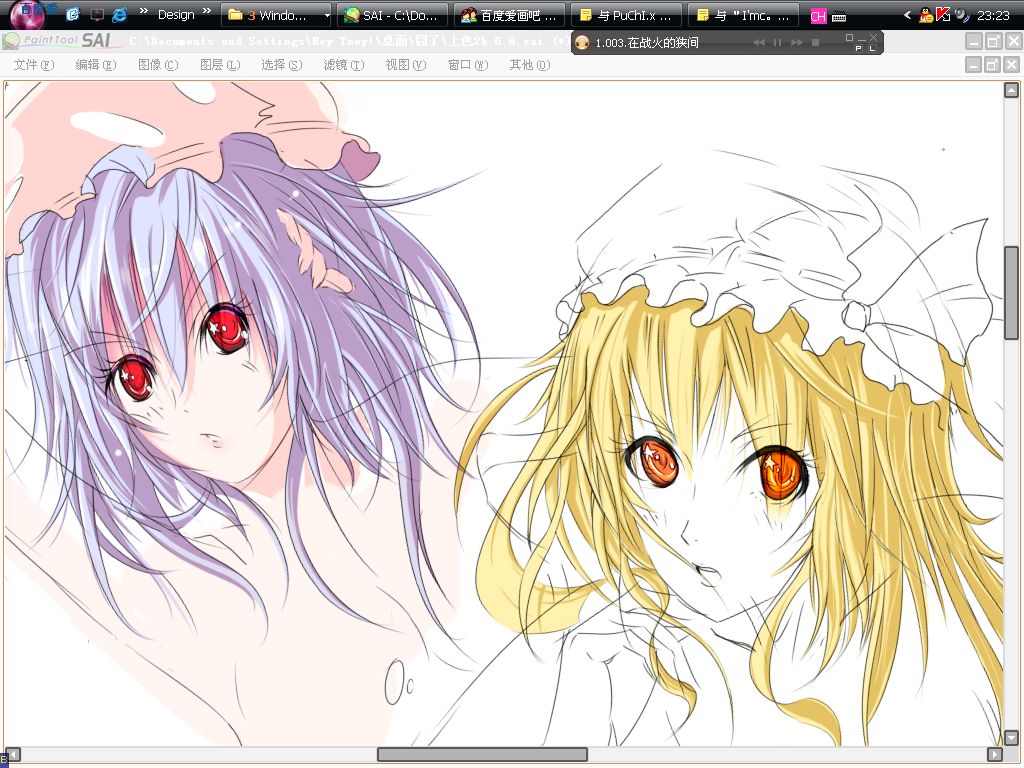Click the canvas scroll left arrow
This screenshot has height=768, width=1024.
click(x=13, y=754)
